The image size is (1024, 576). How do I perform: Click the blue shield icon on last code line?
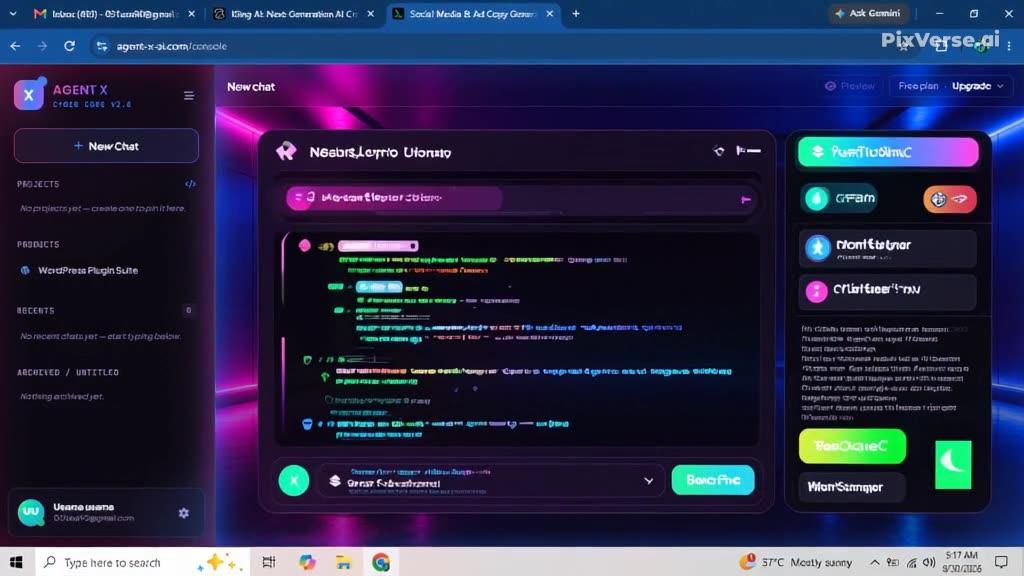(x=307, y=424)
